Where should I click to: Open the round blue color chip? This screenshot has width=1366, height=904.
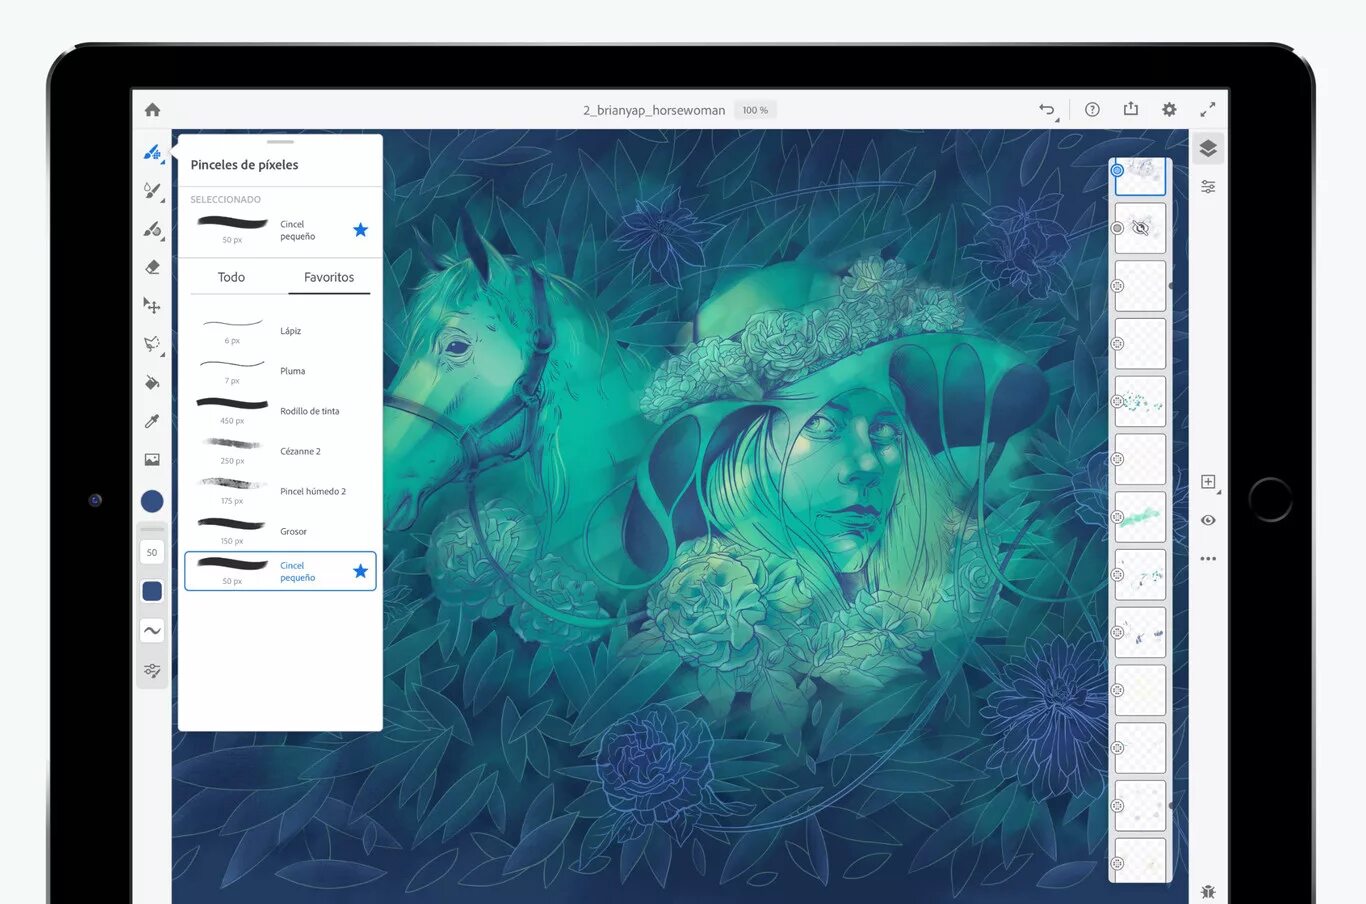pyautogui.click(x=152, y=501)
